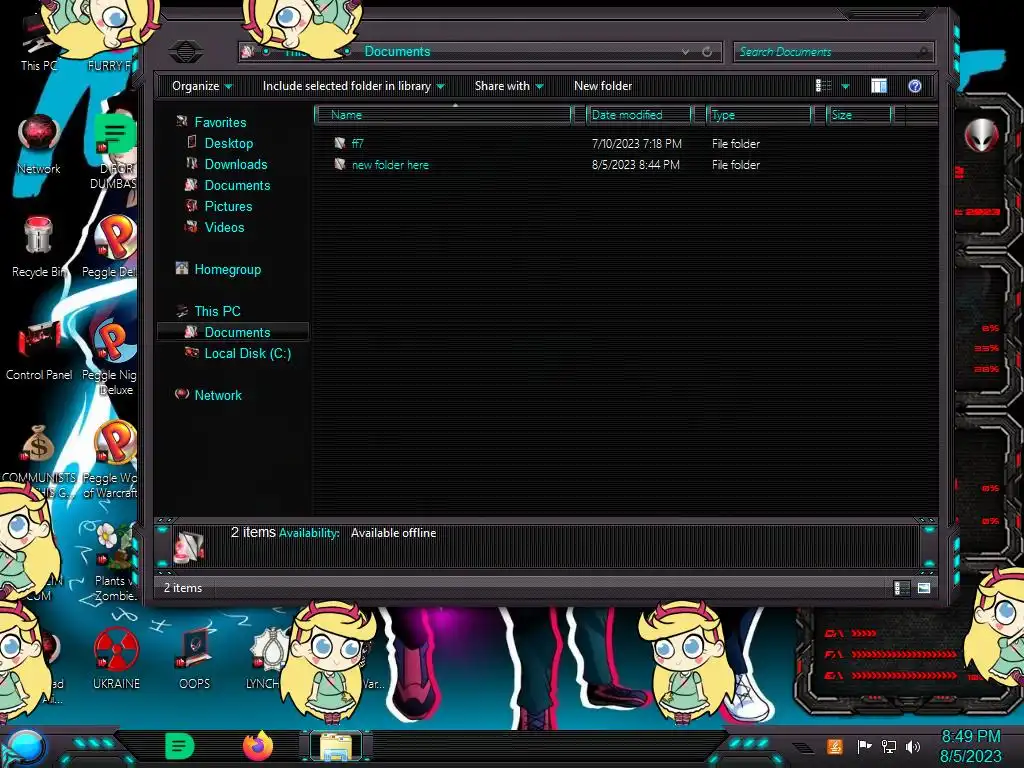Click the Downloads icon in Favorites
This screenshot has height=768, width=1024.
coord(191,163)
